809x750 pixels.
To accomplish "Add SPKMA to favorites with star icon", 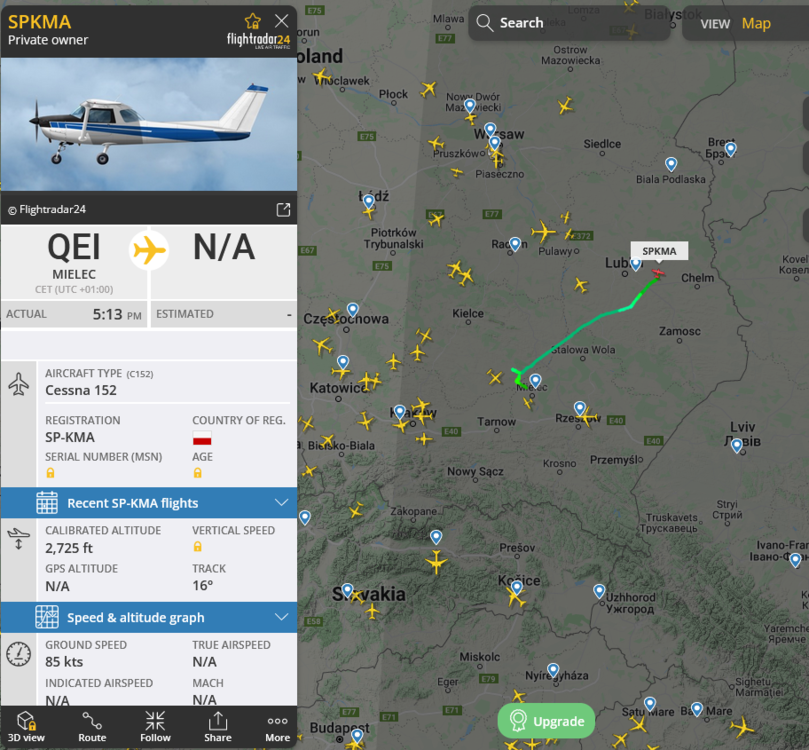I will pyautogui.click(x=253, y=21).
